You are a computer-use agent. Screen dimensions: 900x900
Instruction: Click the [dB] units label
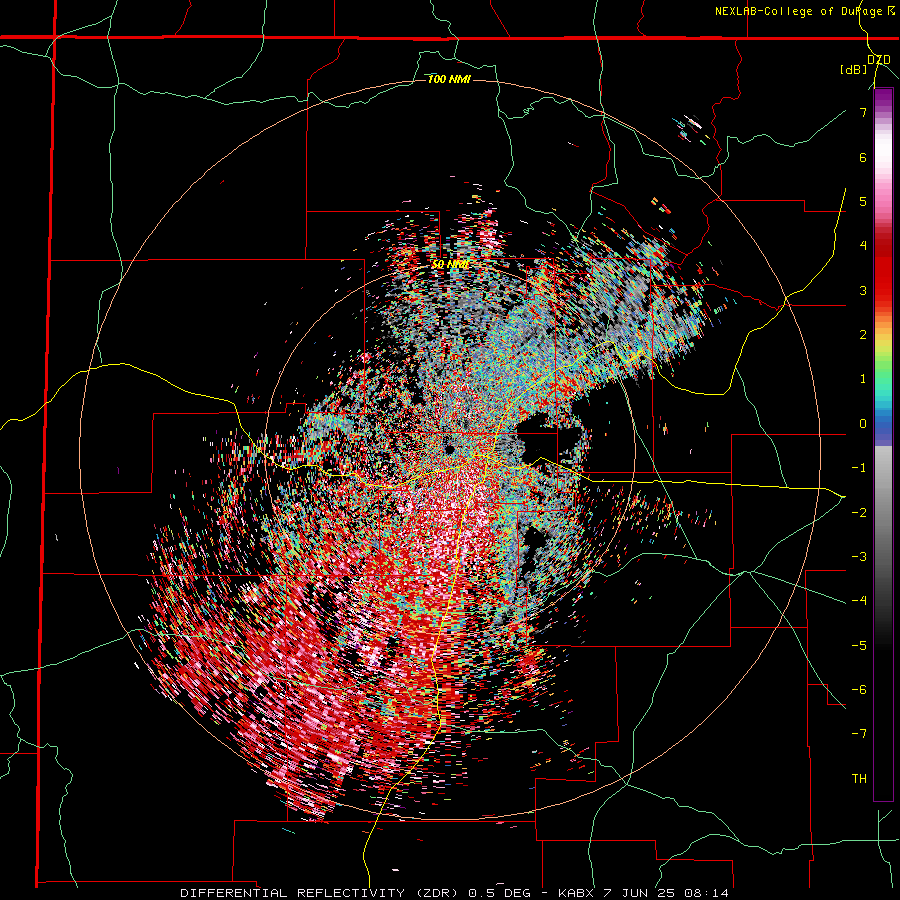(853, 70)
